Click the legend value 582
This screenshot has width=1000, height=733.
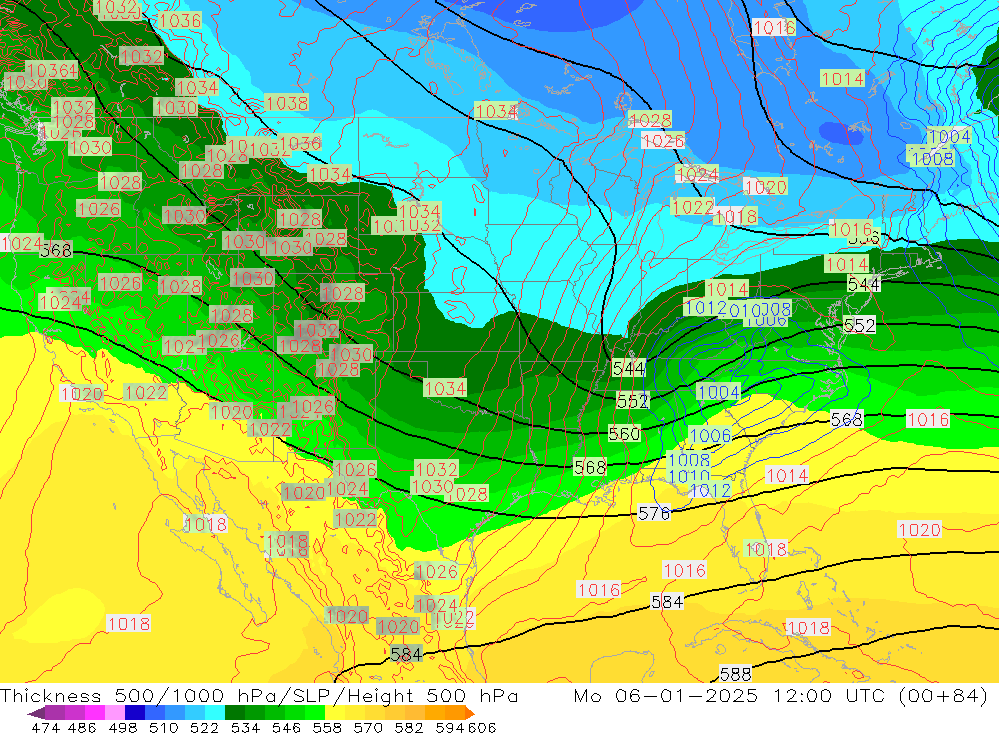(409, 727)
